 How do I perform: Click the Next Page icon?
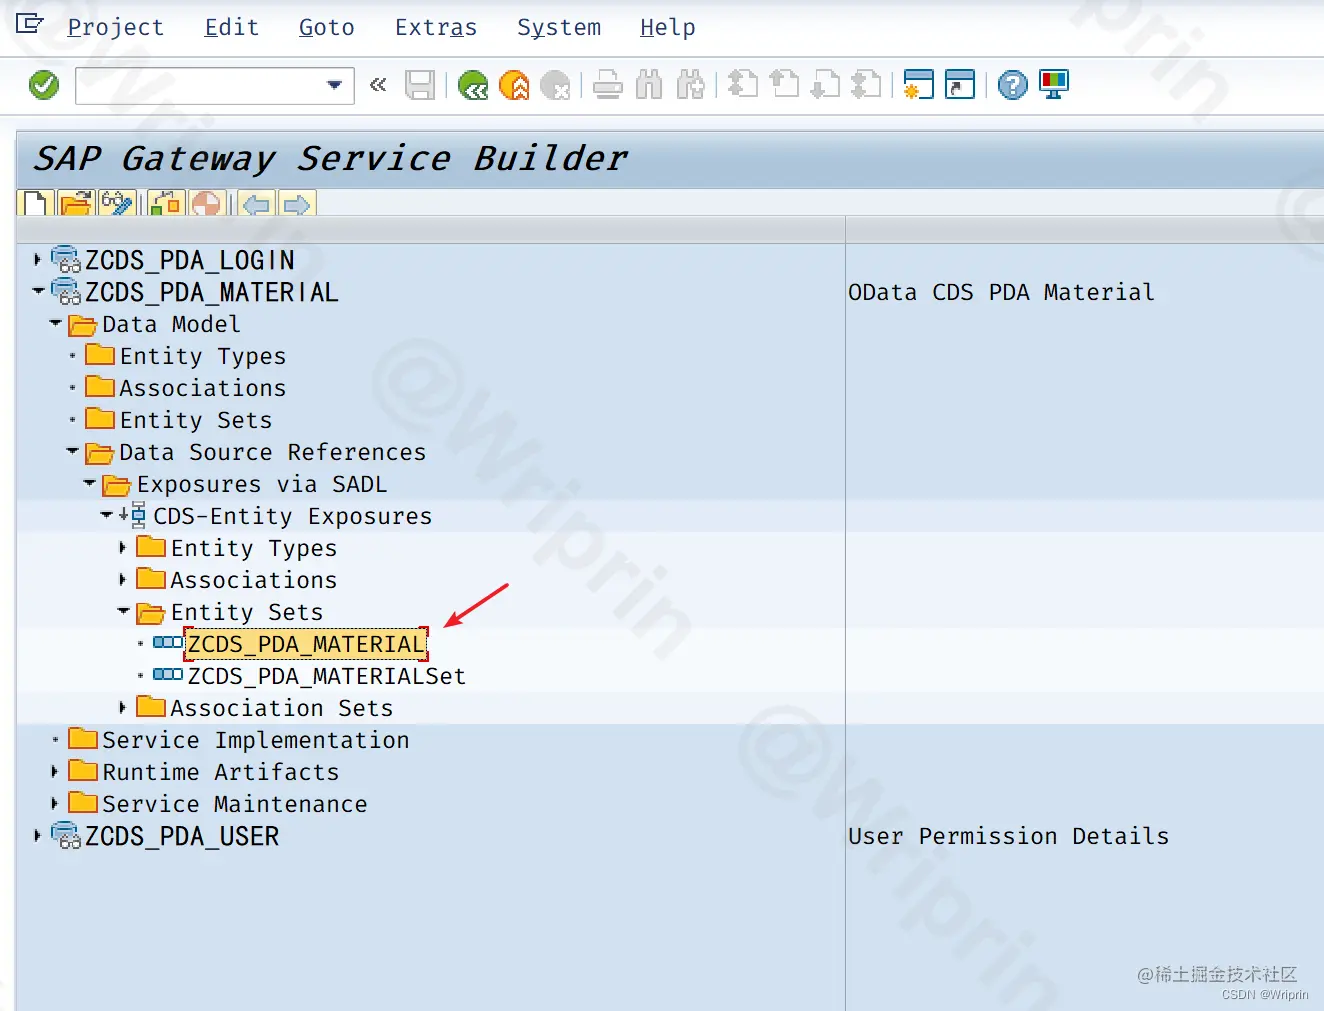[x=825, y=85]
